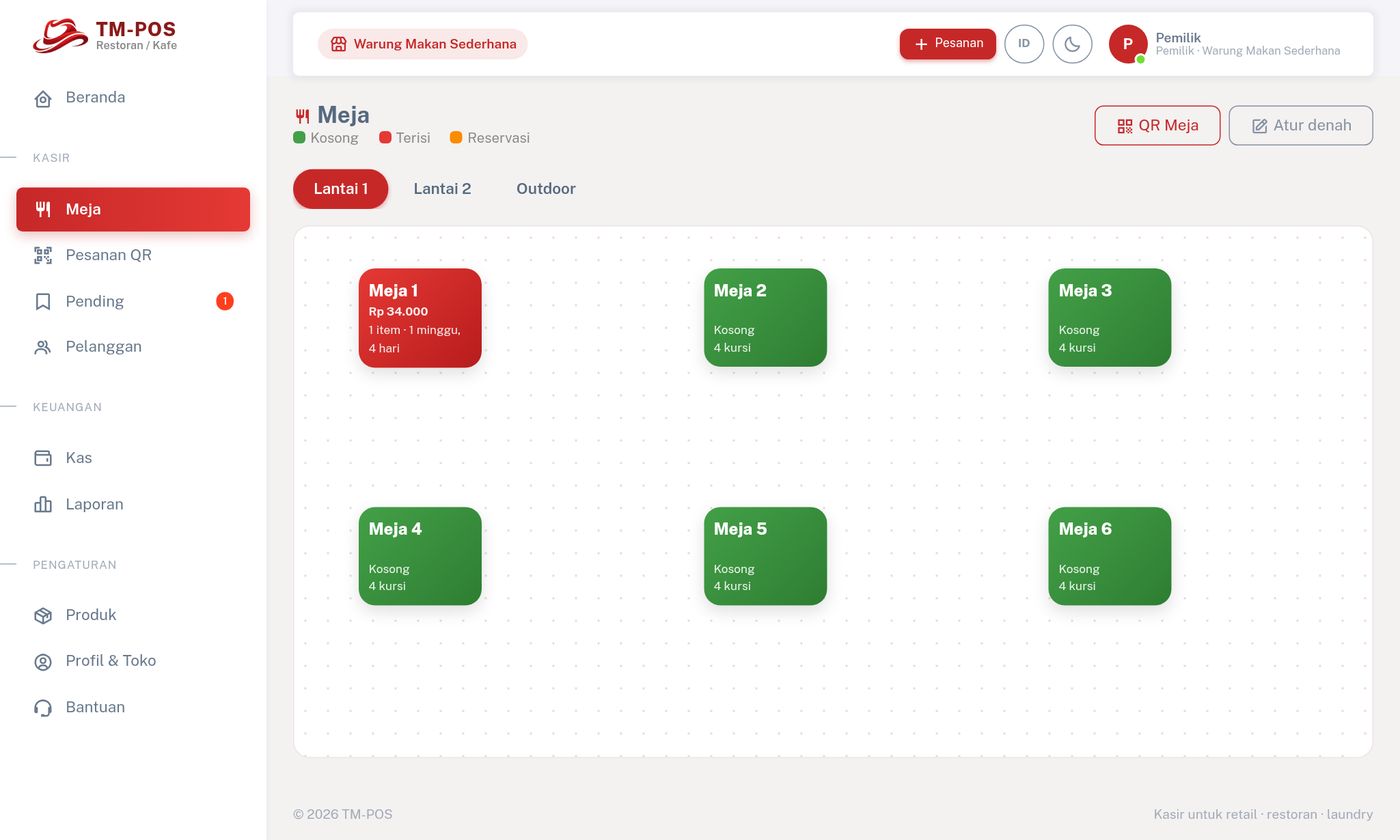The height and width of the screenshot is (840, 1400).
Task: Open Laporan in the sidebar
Action: point(133,504)
